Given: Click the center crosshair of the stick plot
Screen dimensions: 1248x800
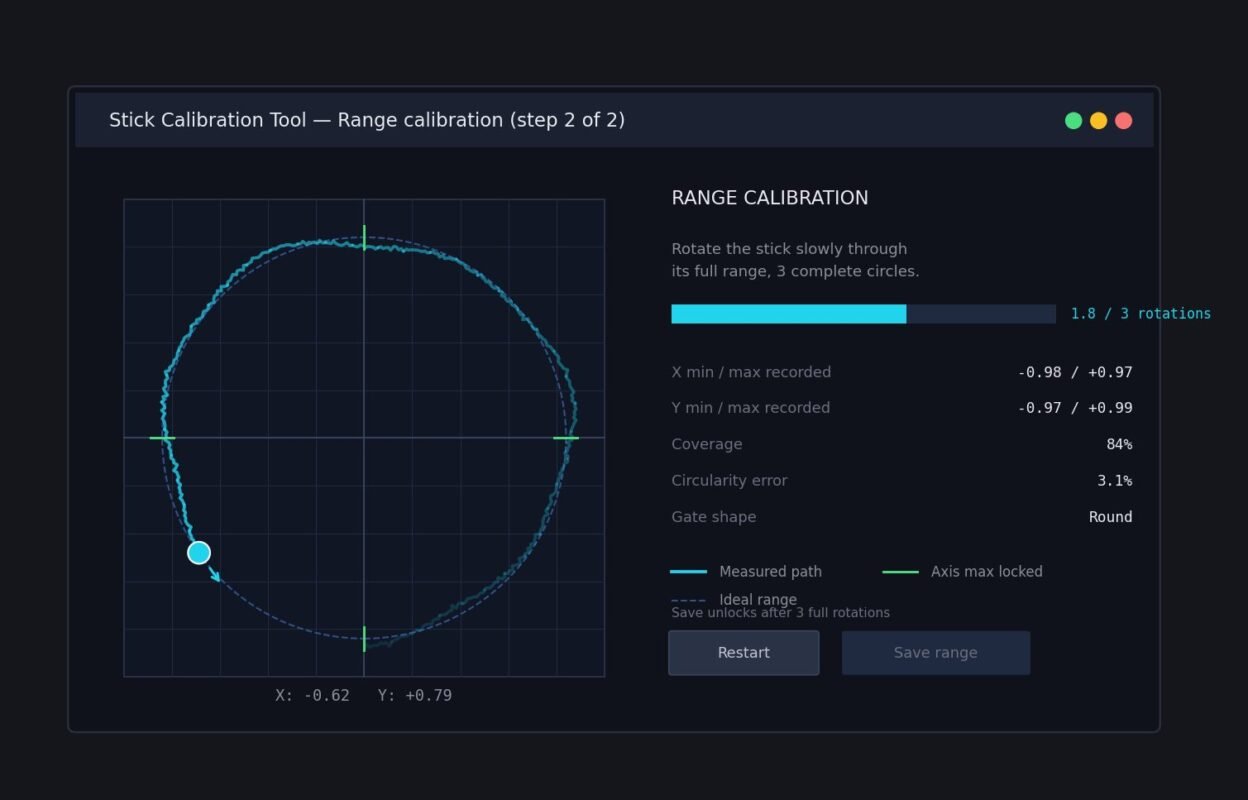Looking at the screenshot, I should (x=364, y=438).
